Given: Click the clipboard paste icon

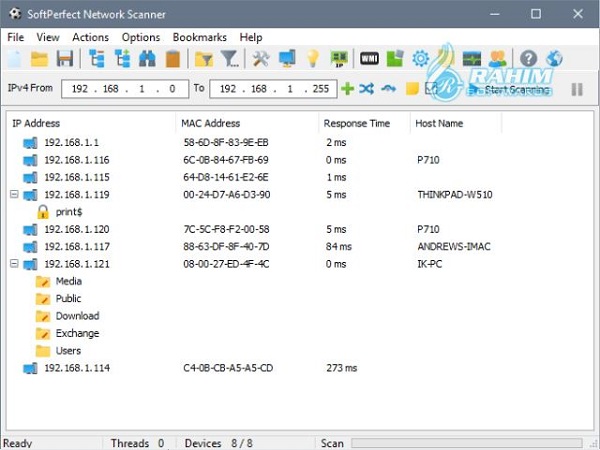Looking at the screenshot, I should coord(173,59).
